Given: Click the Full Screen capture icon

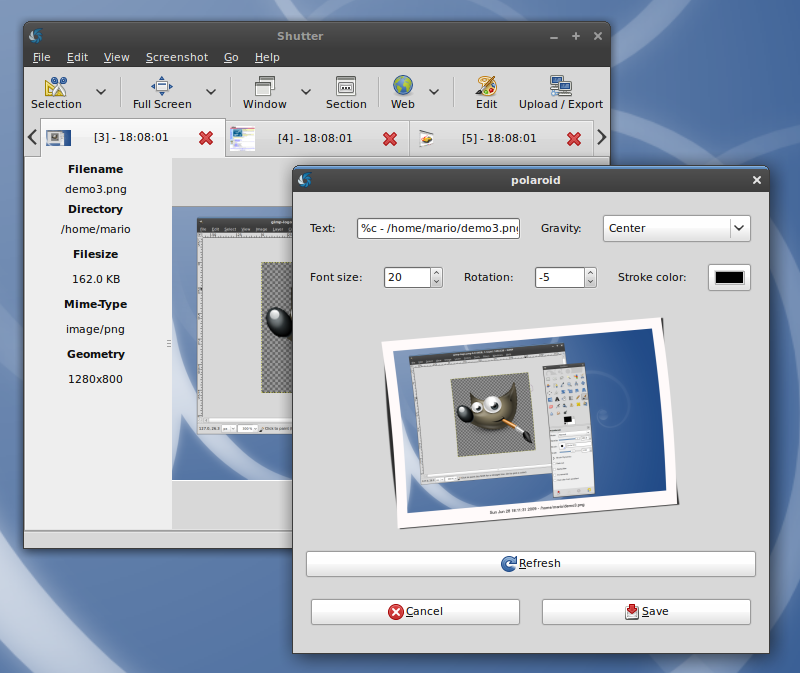Looking at the screenshot, I should [x=161, y=92].
